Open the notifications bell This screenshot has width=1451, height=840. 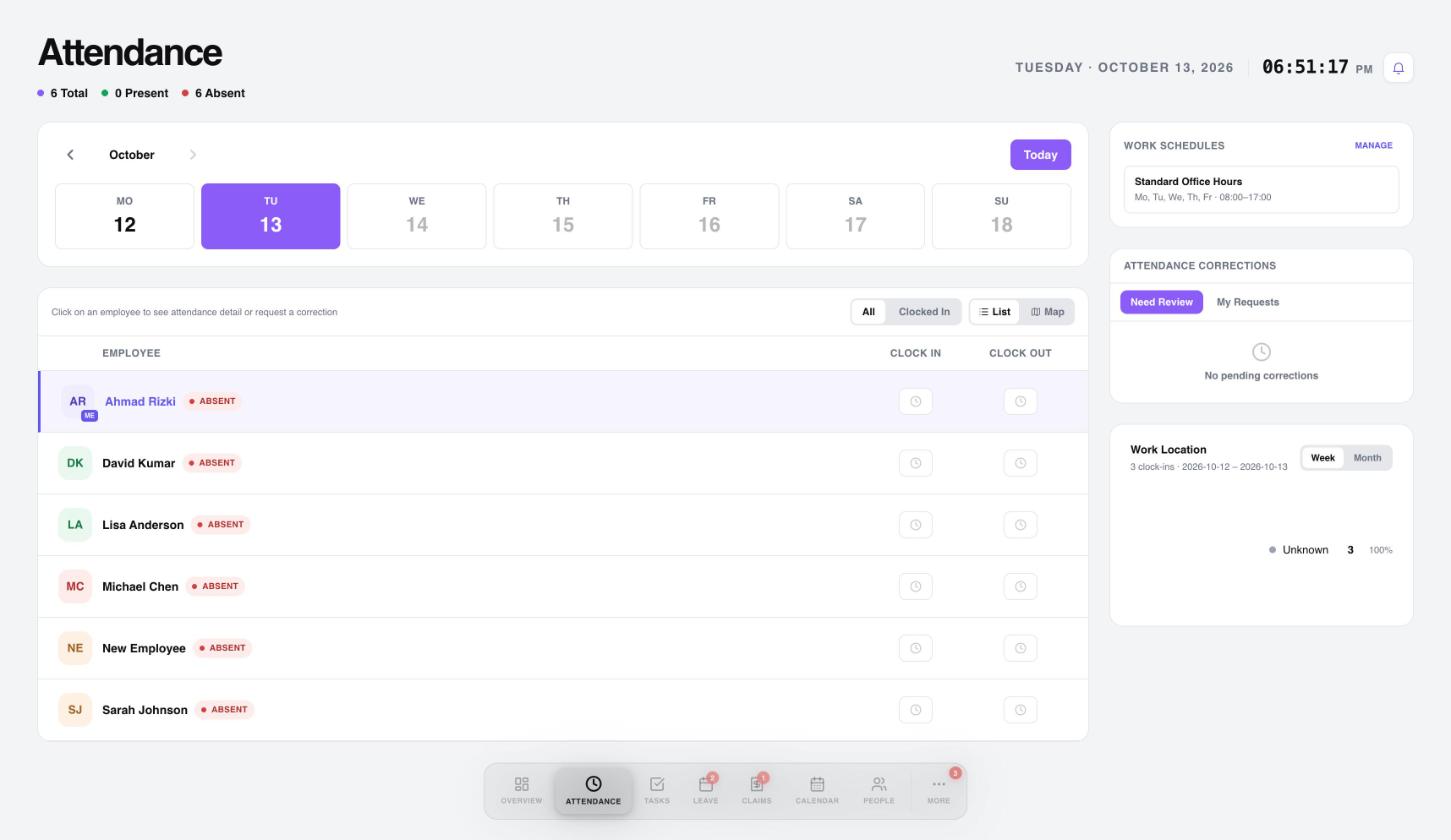tap(1398, 68)
